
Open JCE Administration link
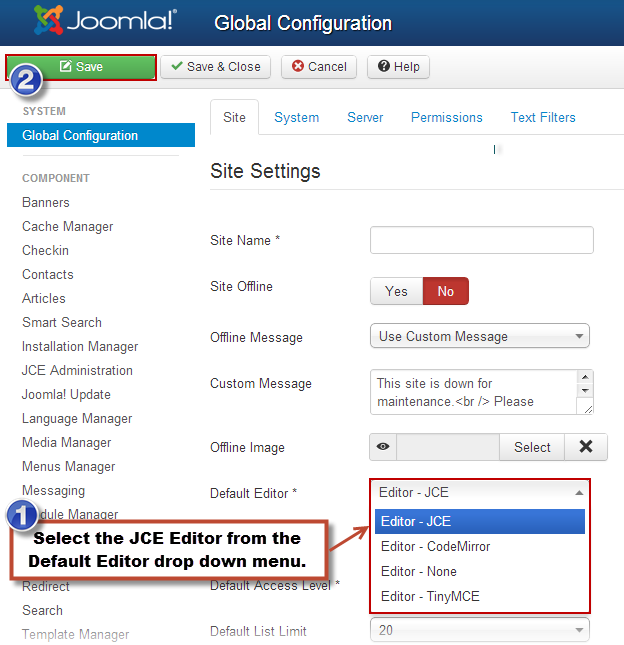click(x=77, y=370)
